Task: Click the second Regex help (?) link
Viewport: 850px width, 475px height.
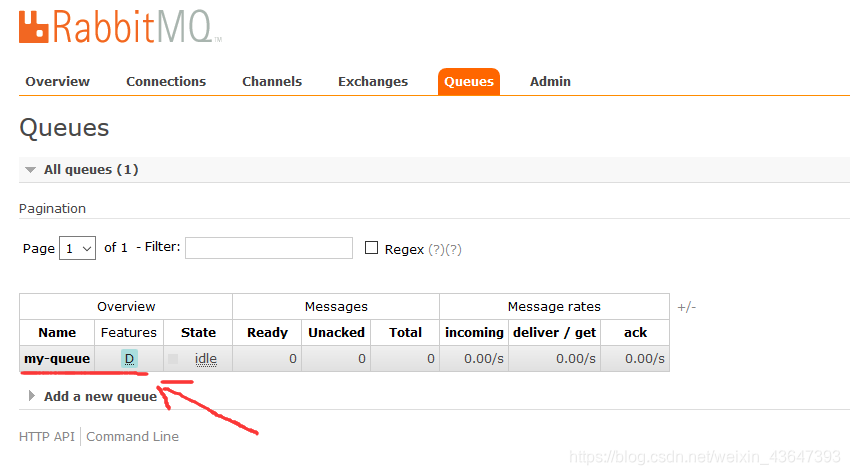Action: click(453, 249)
